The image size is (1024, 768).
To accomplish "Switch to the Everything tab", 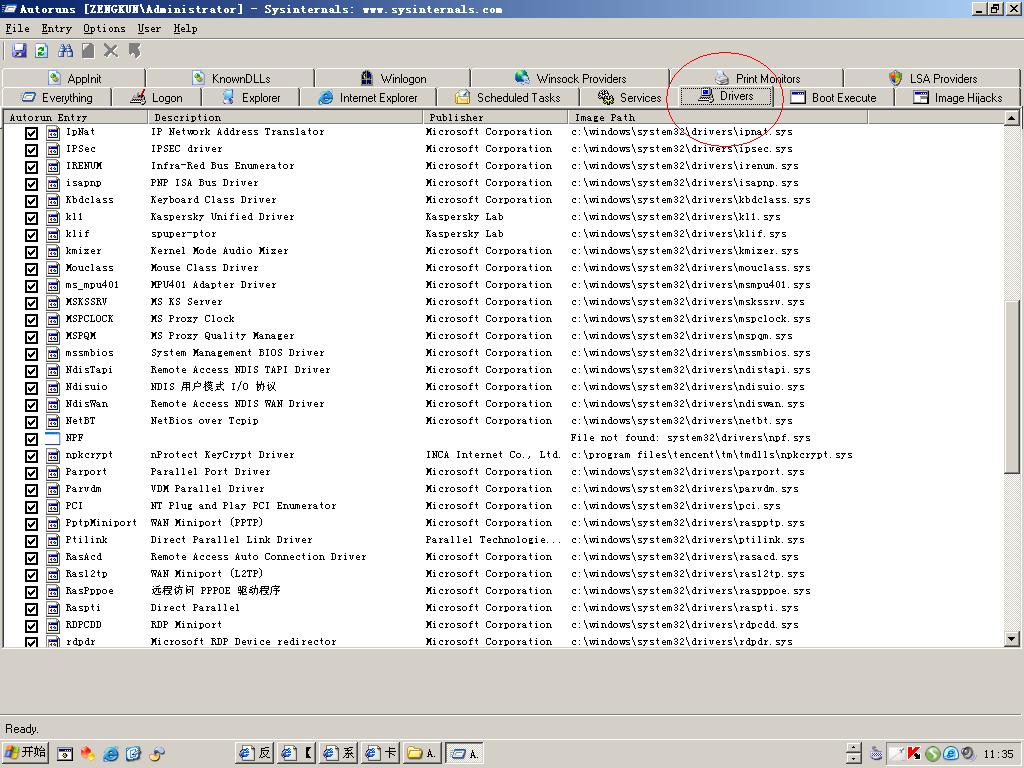I will tap(57, 97).
